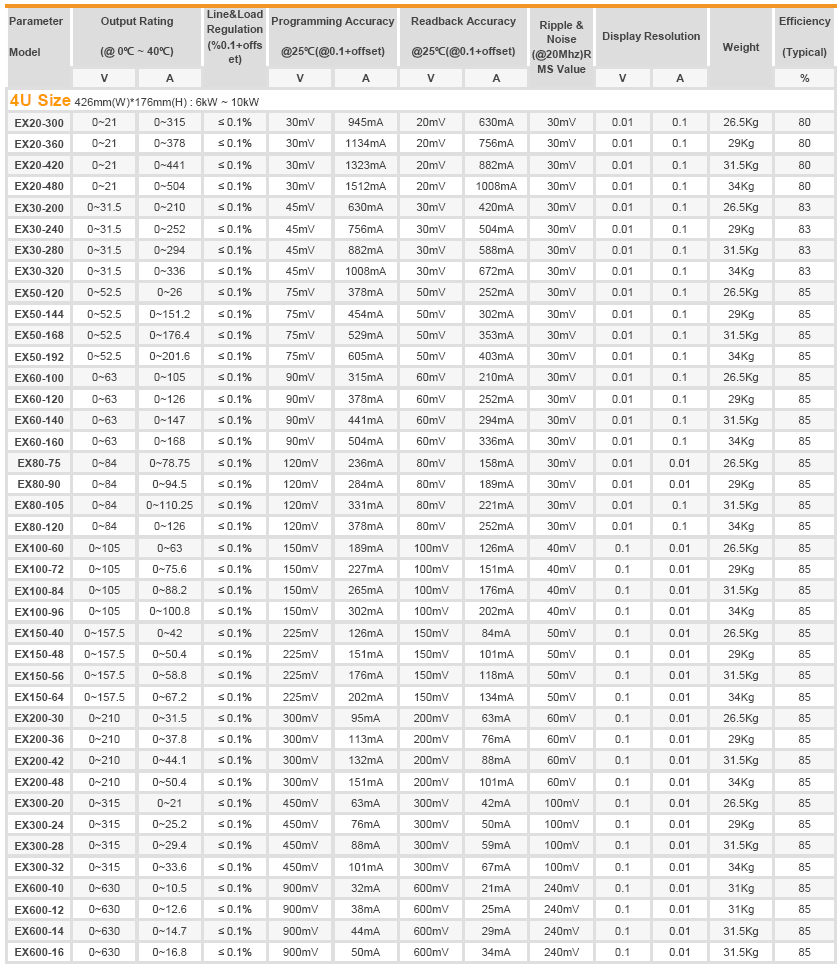Click the Output Rating column header
This screenshot has width=840, height=968.
pyautogui.click(x=137, y=36)
